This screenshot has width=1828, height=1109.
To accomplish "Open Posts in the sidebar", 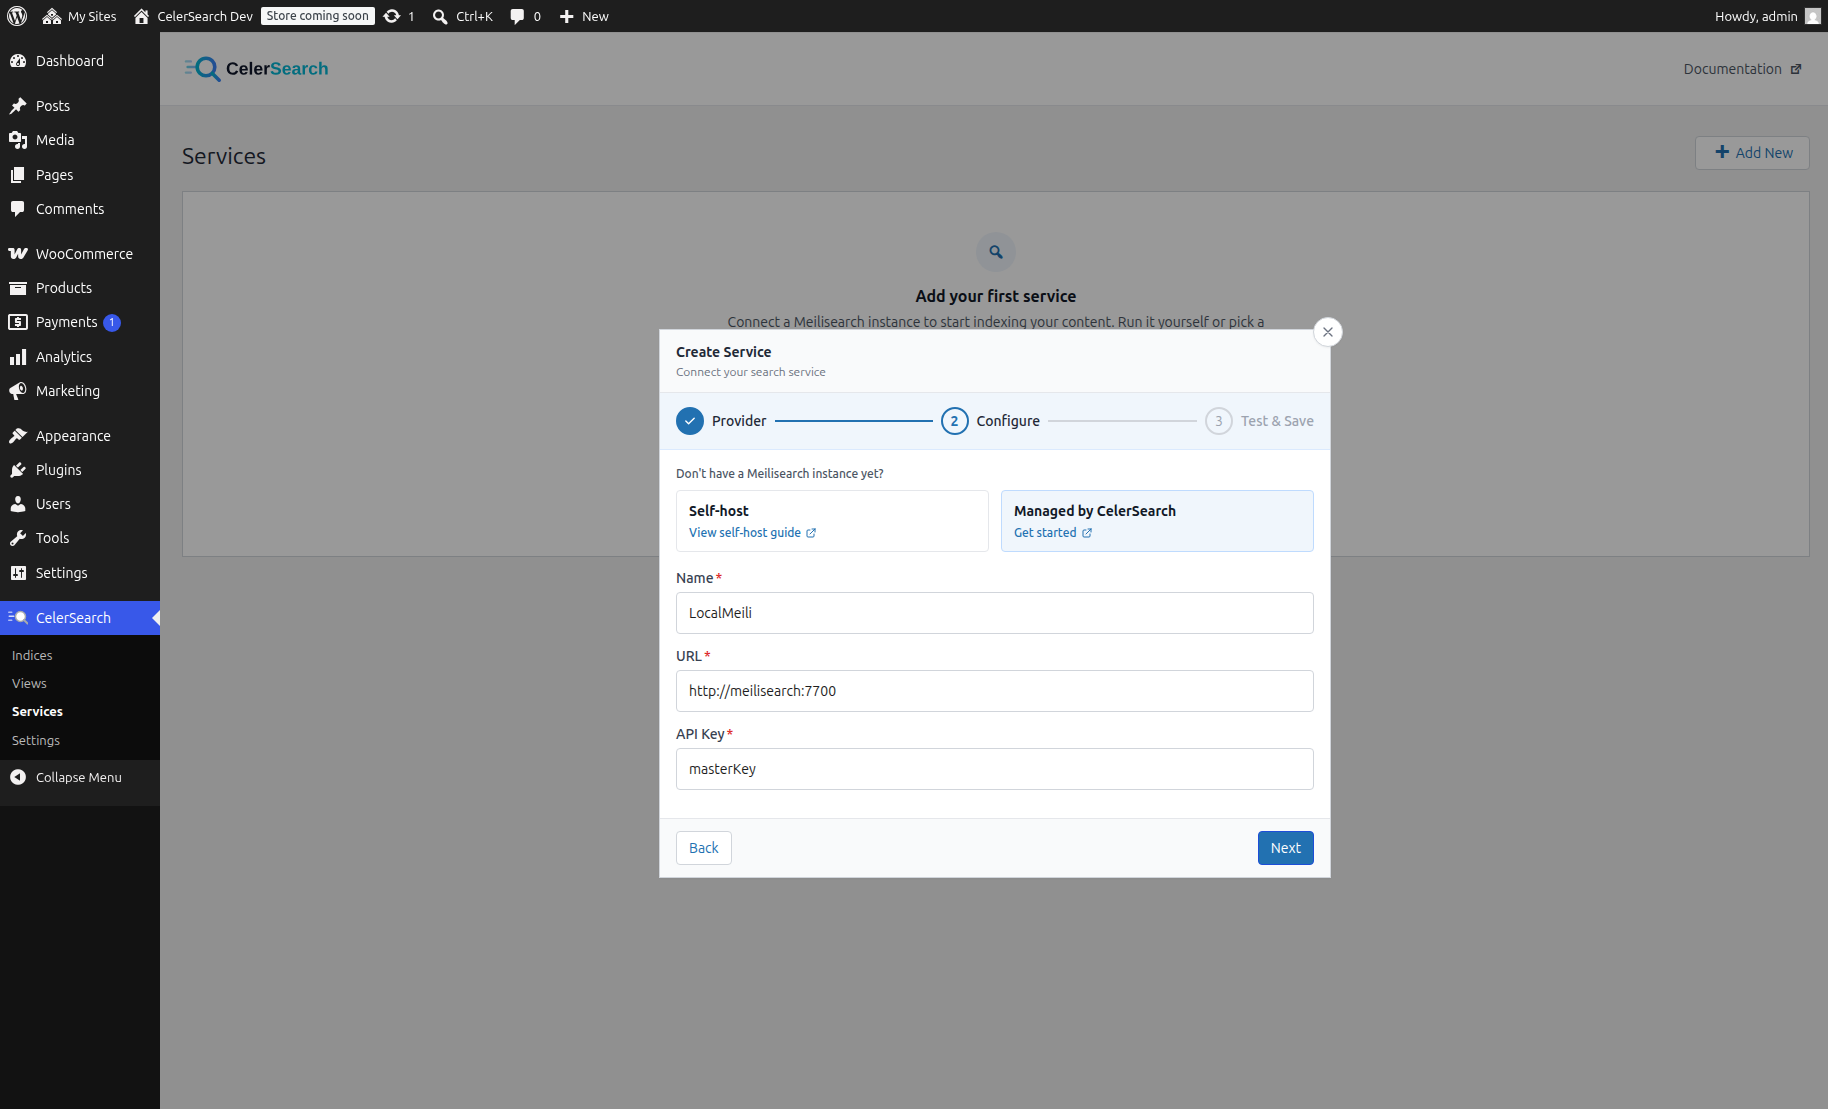I will click(x=80, y=106).
